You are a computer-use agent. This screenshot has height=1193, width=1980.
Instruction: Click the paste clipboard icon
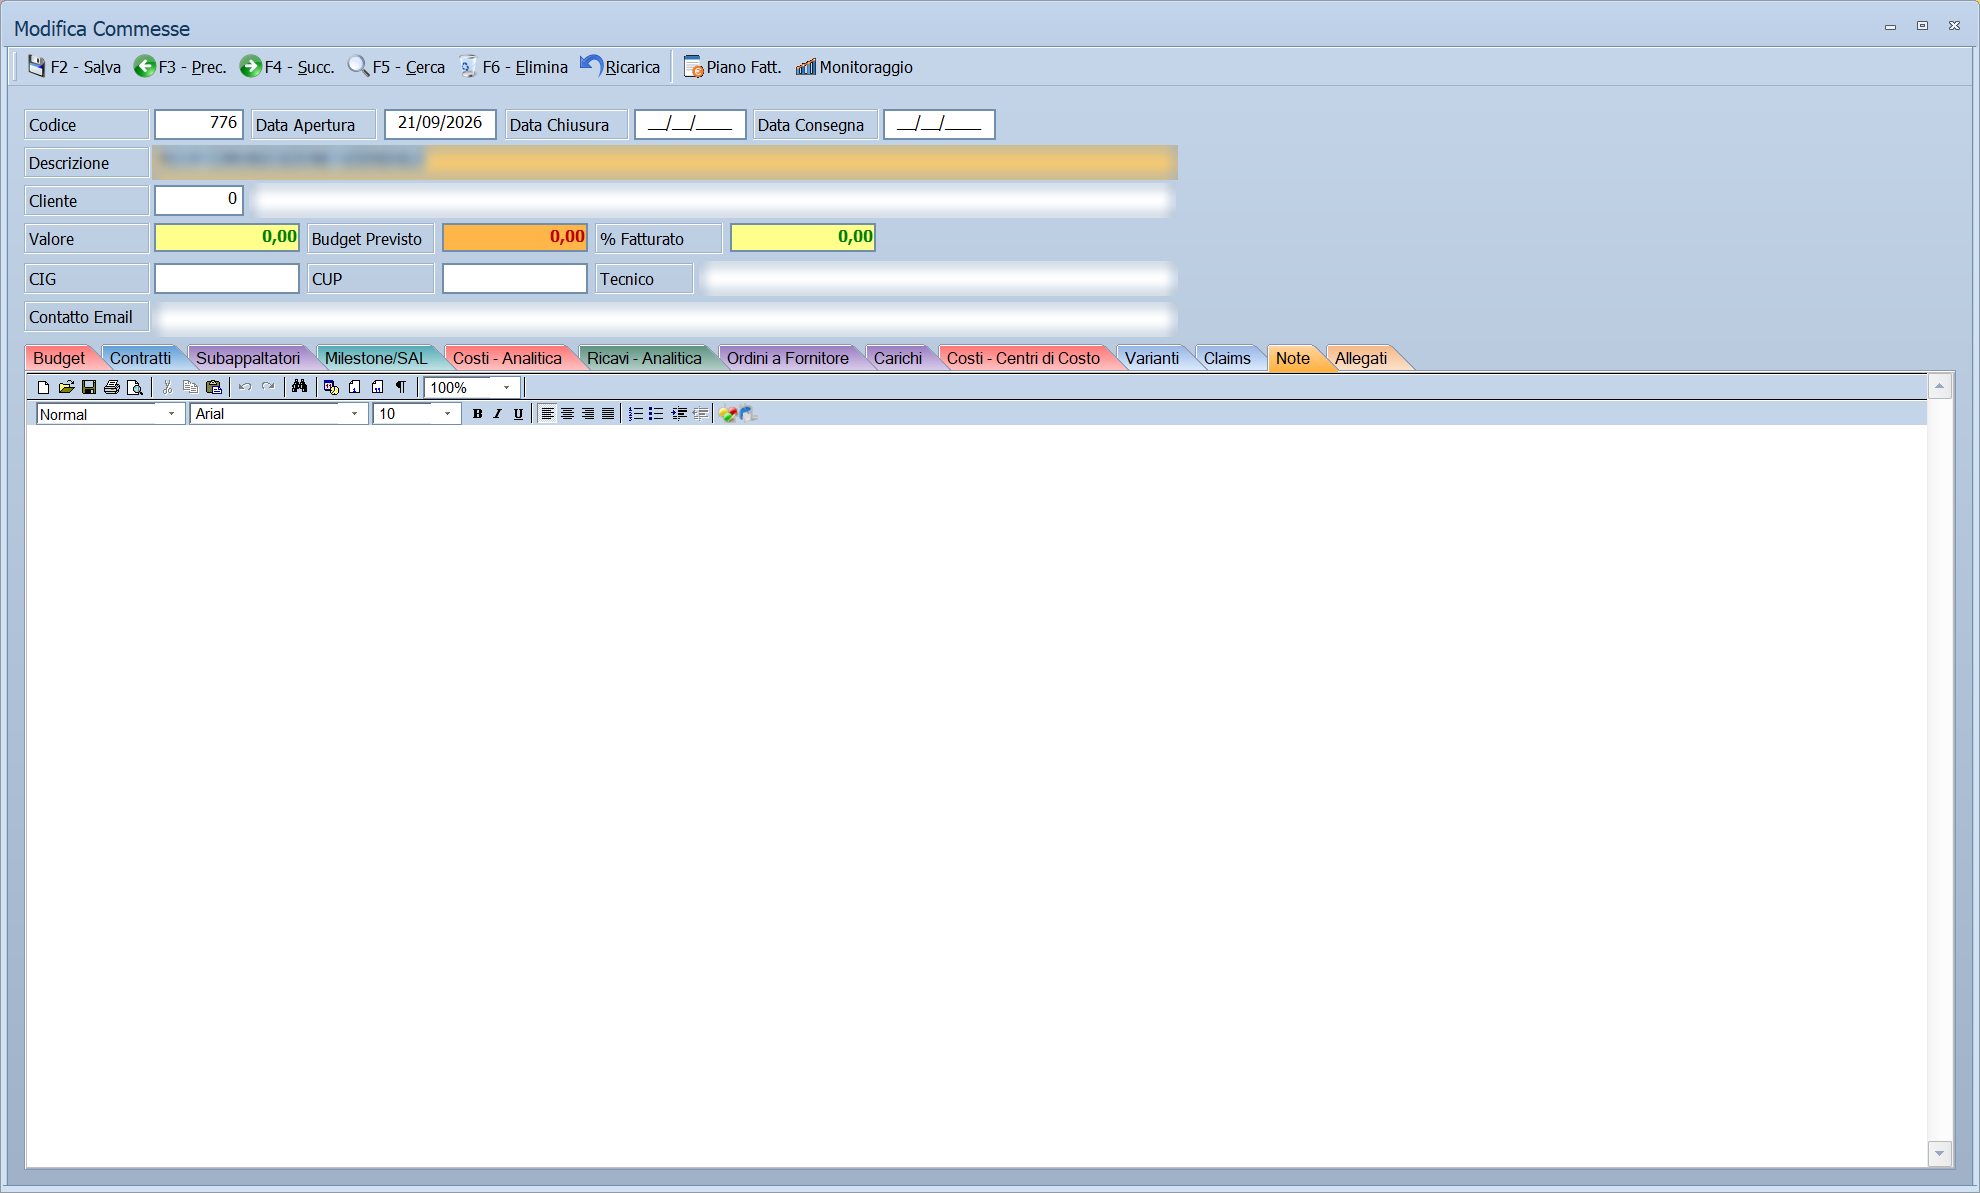point(214,387)
